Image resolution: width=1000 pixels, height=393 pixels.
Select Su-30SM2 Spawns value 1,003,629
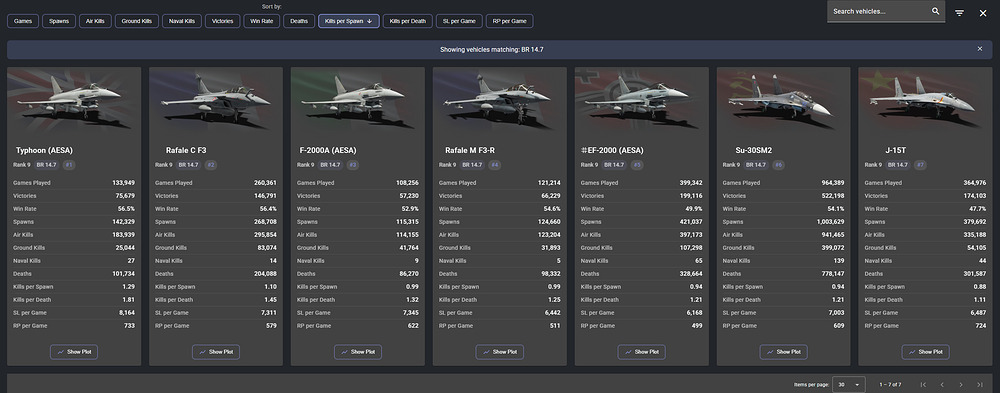tap(830, 222)
